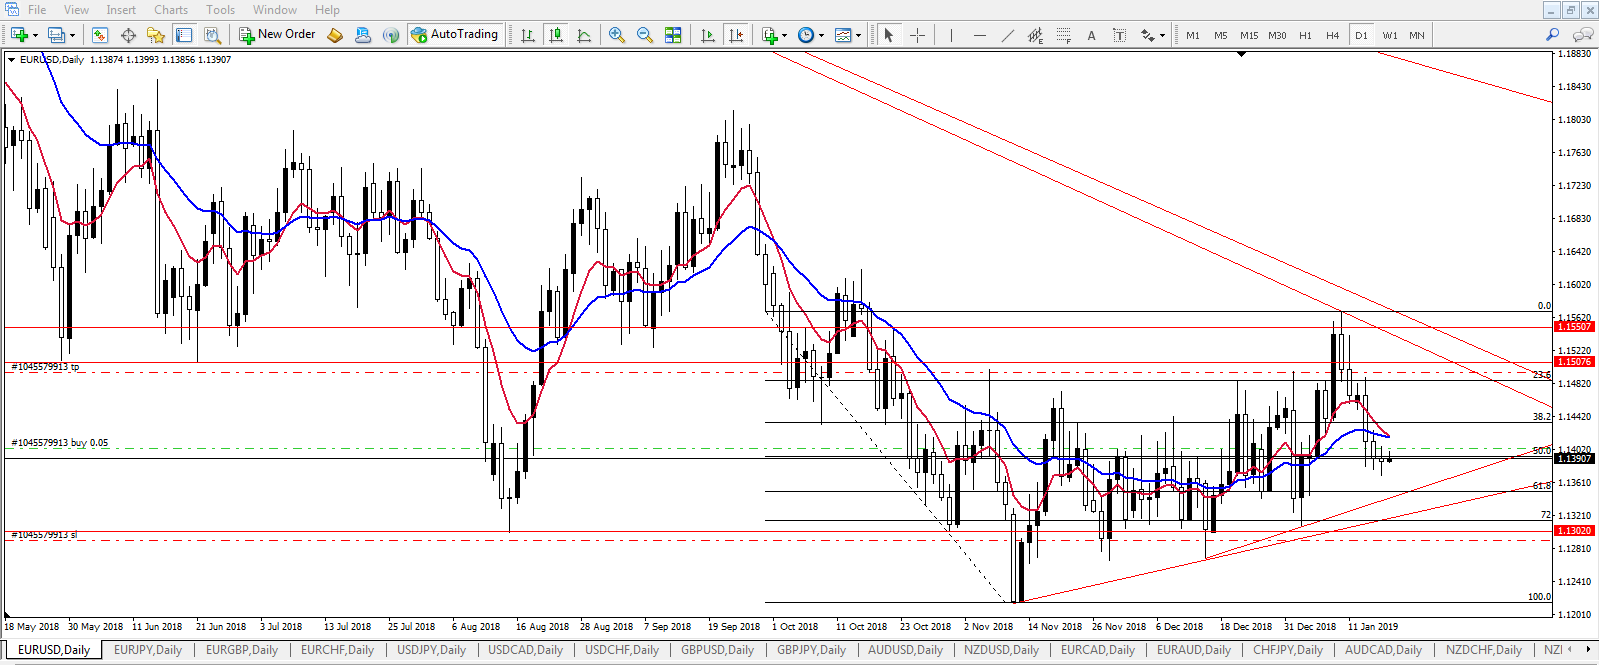Switch the chart to Bar Chart
The image size is (1599, 665).
pyautogui.click(x=528, y=35)
